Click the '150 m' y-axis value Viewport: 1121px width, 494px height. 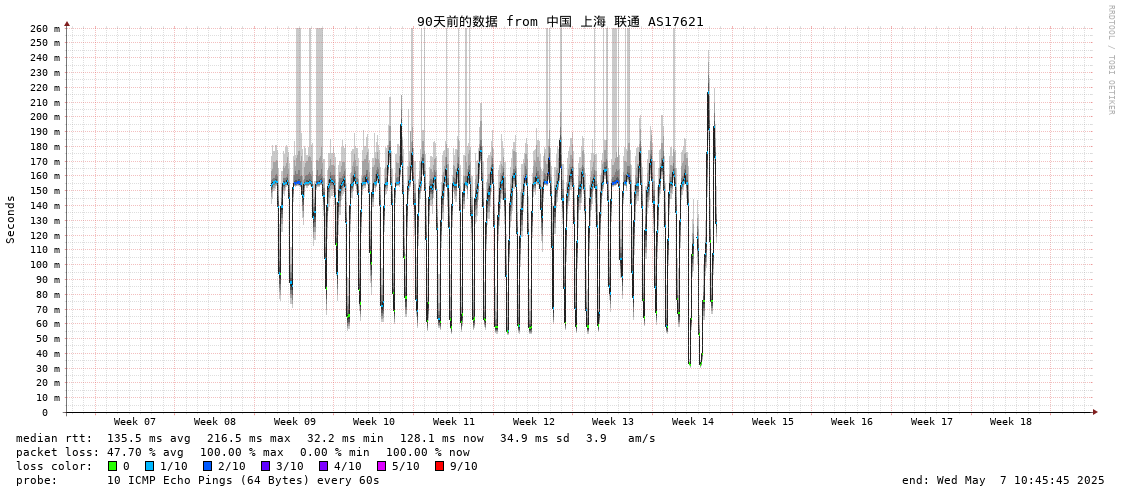coord(46,191)
